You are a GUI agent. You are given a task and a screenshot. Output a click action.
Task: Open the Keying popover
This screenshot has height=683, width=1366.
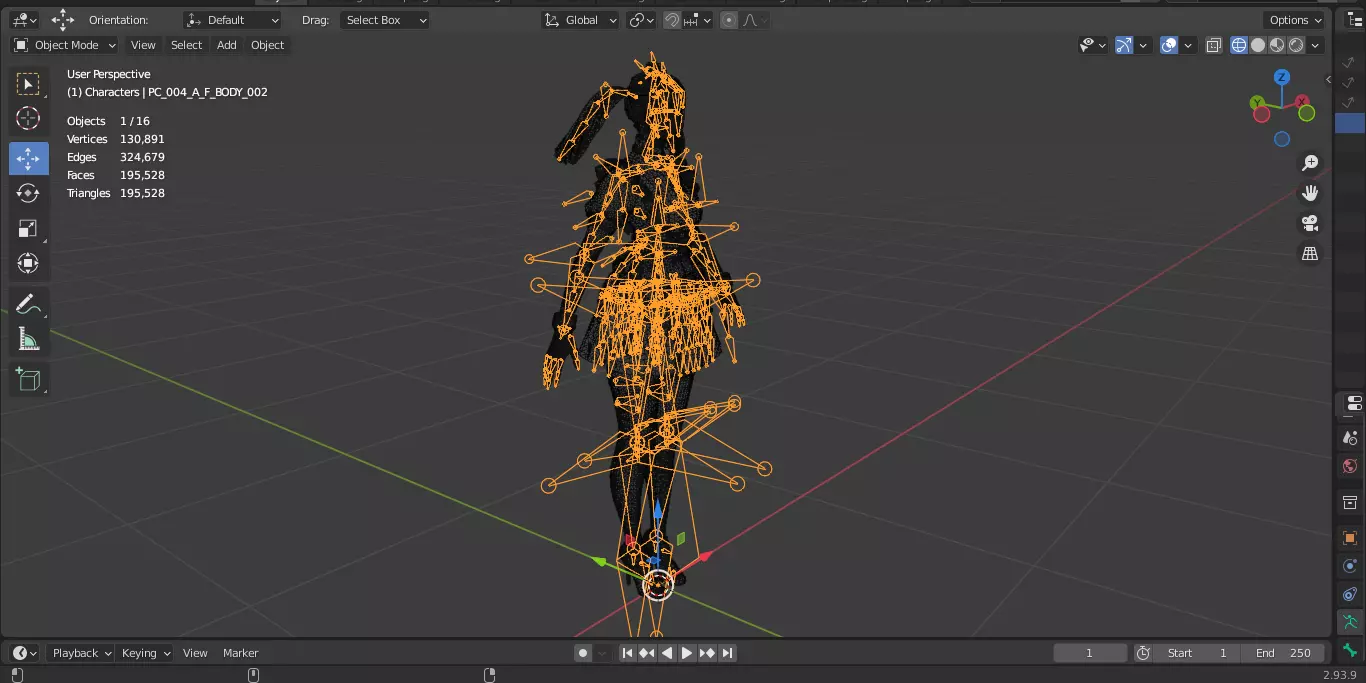tap(146, 653)
